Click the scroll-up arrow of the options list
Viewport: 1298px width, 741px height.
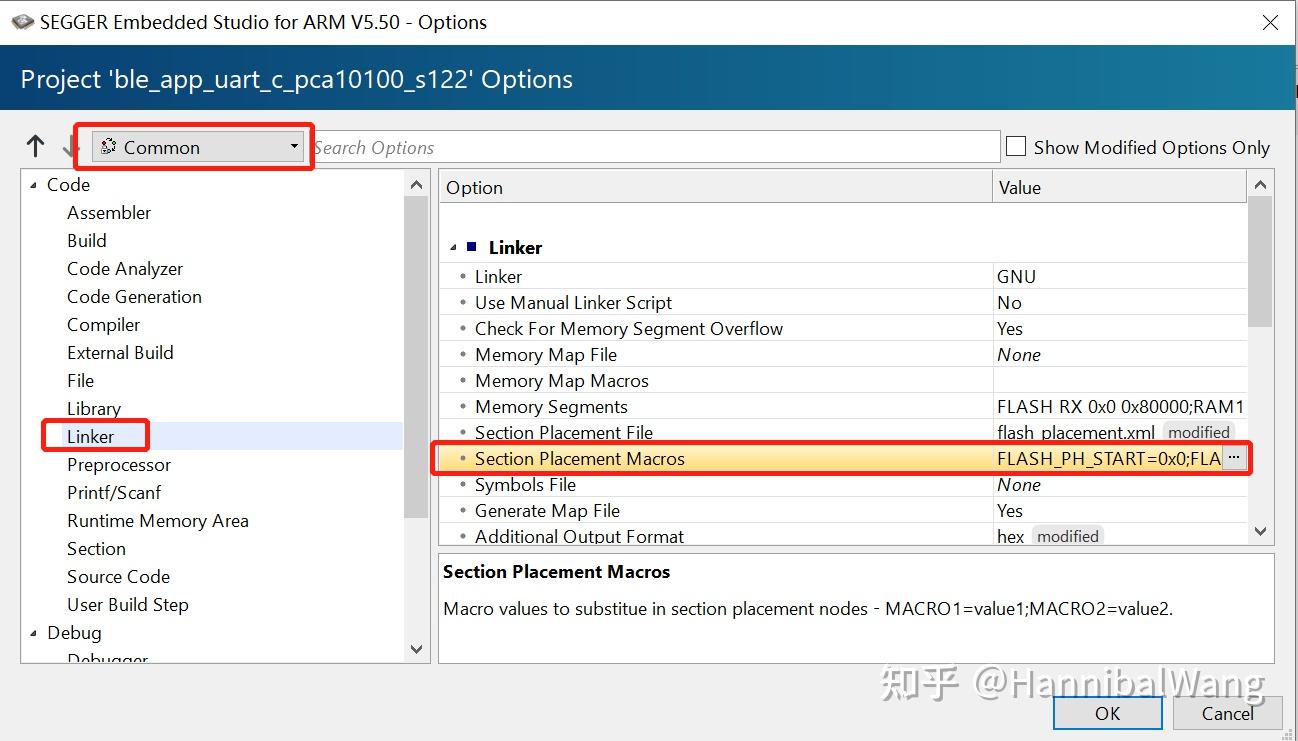point(1260,183)
